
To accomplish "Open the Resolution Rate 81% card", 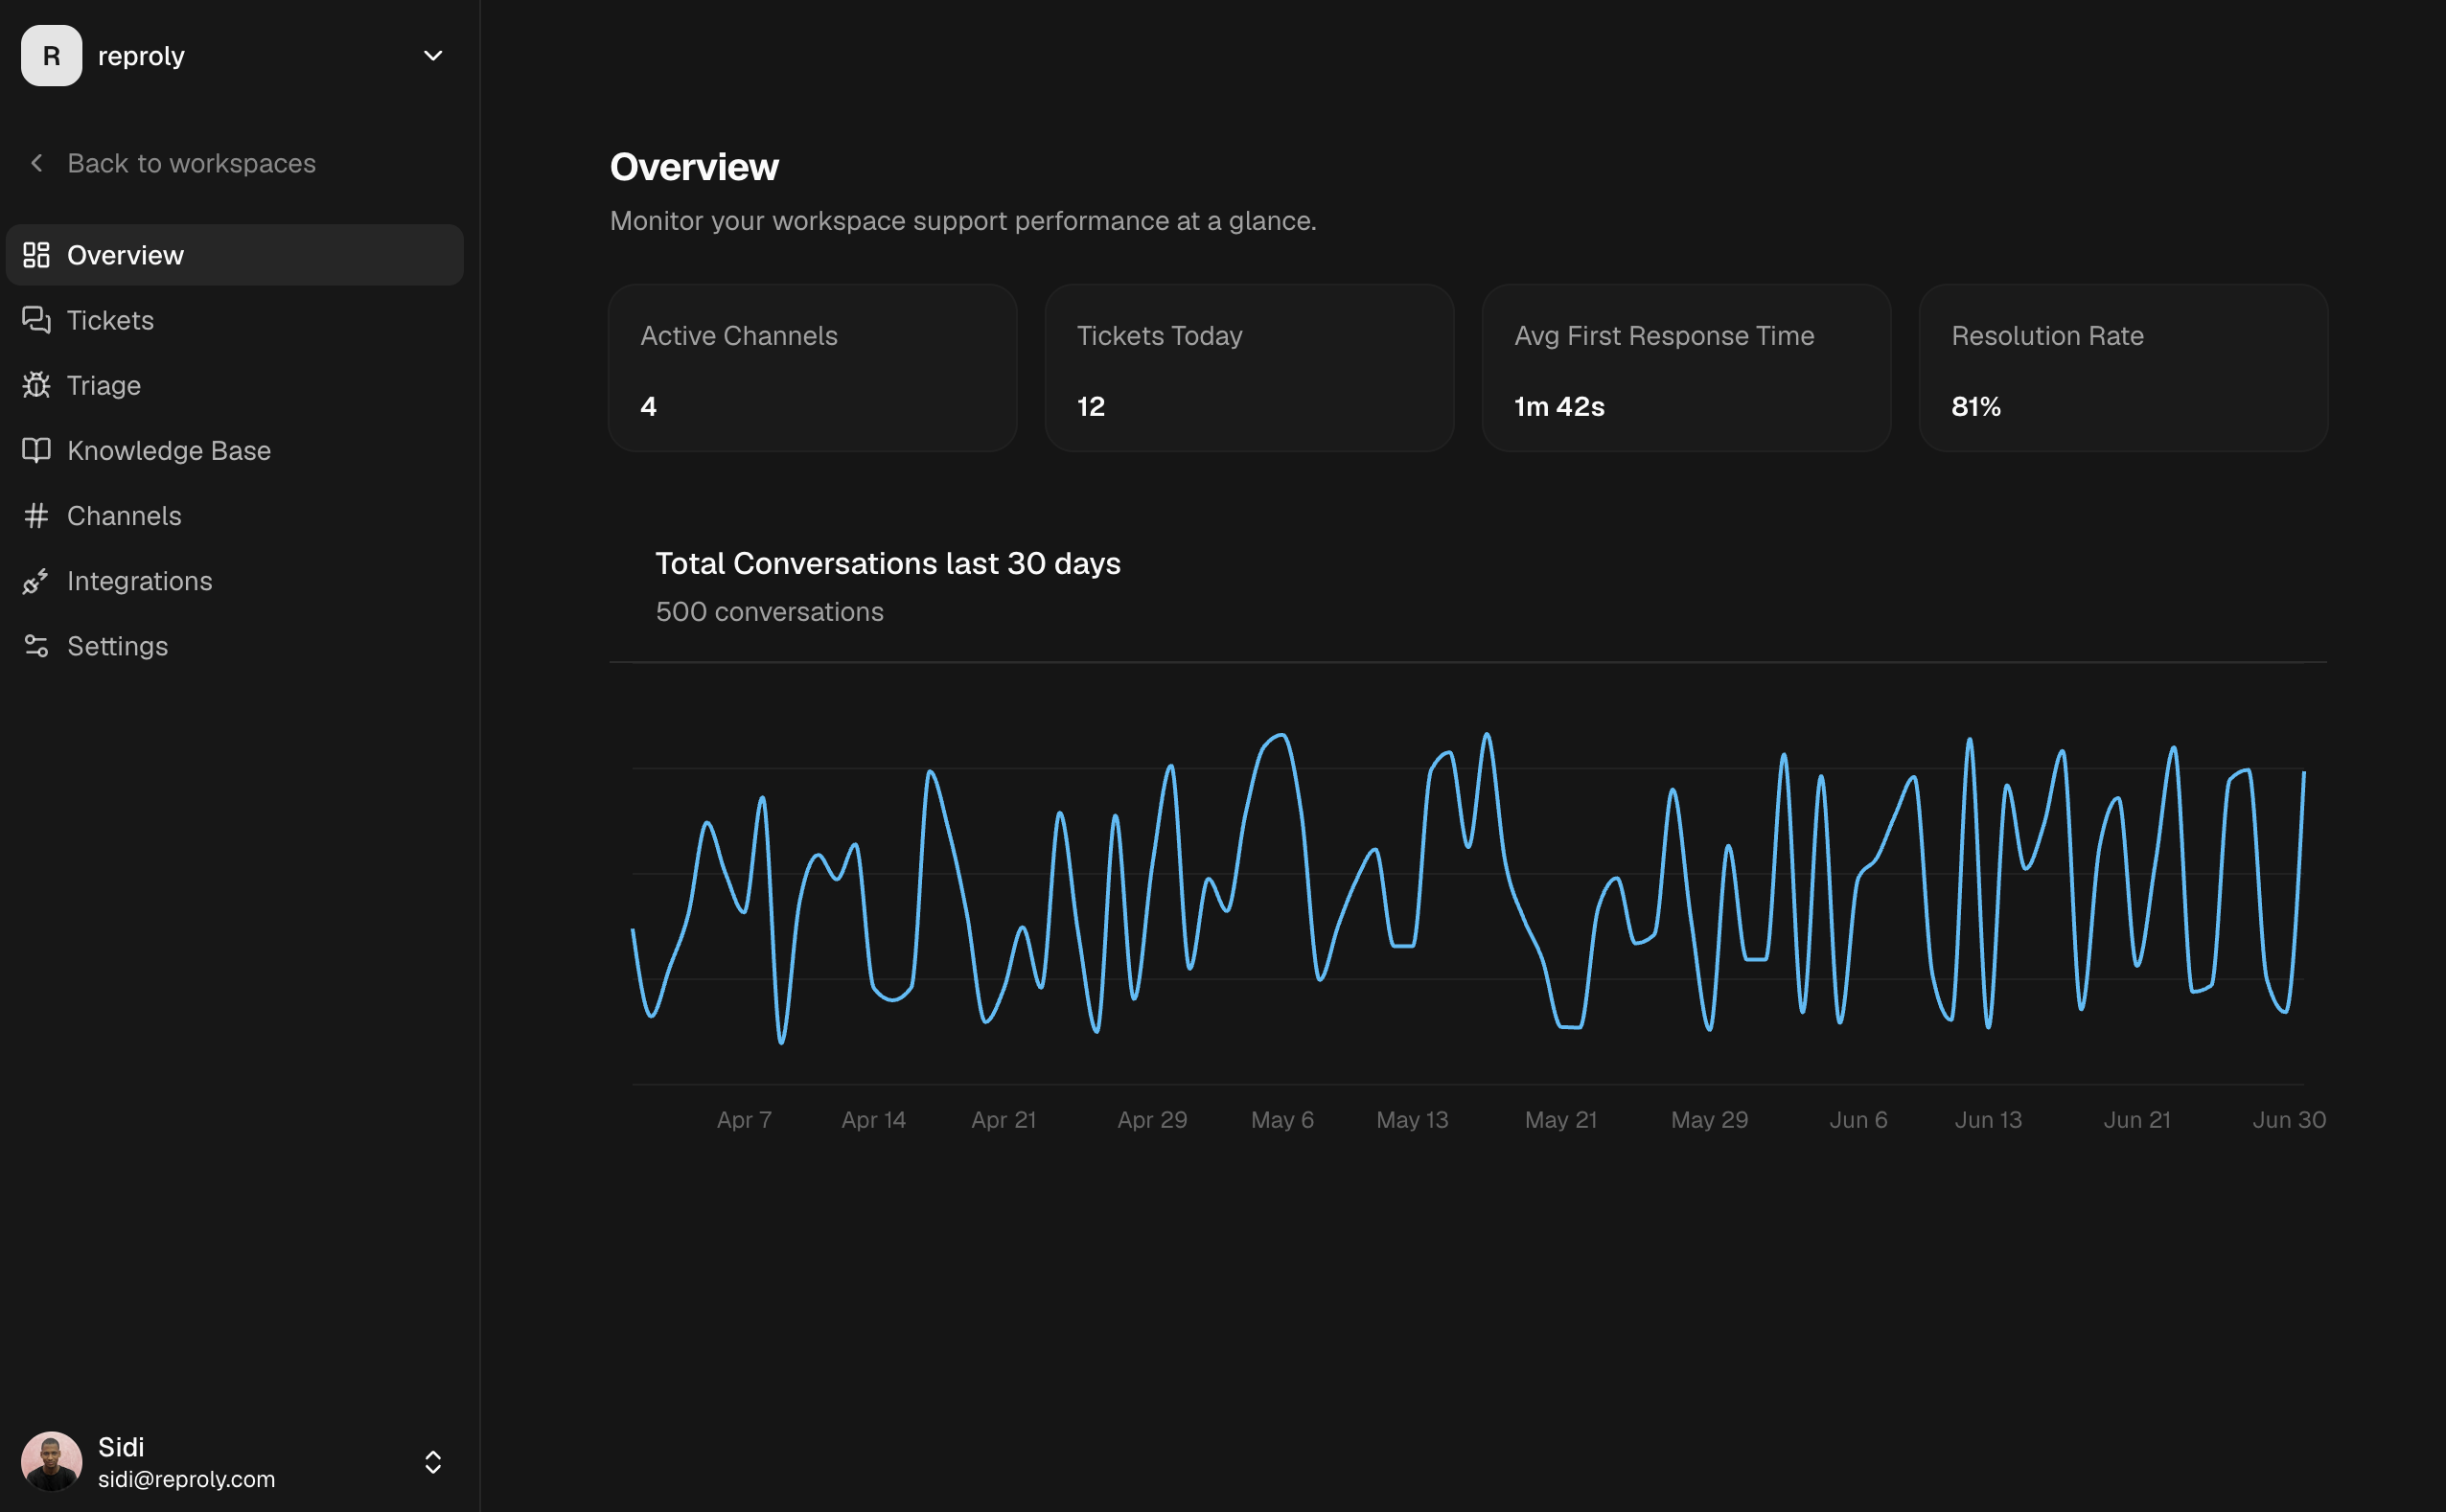I will (x=2123, y=368).
